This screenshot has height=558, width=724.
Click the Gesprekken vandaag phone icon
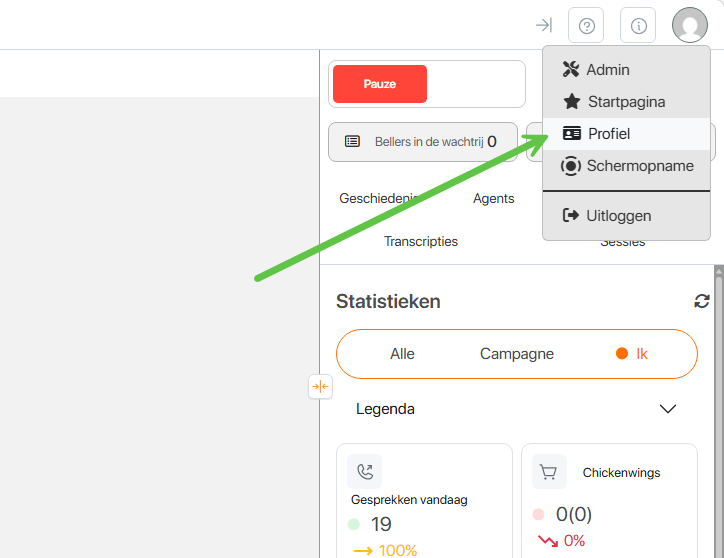click(x=365, y=472)
